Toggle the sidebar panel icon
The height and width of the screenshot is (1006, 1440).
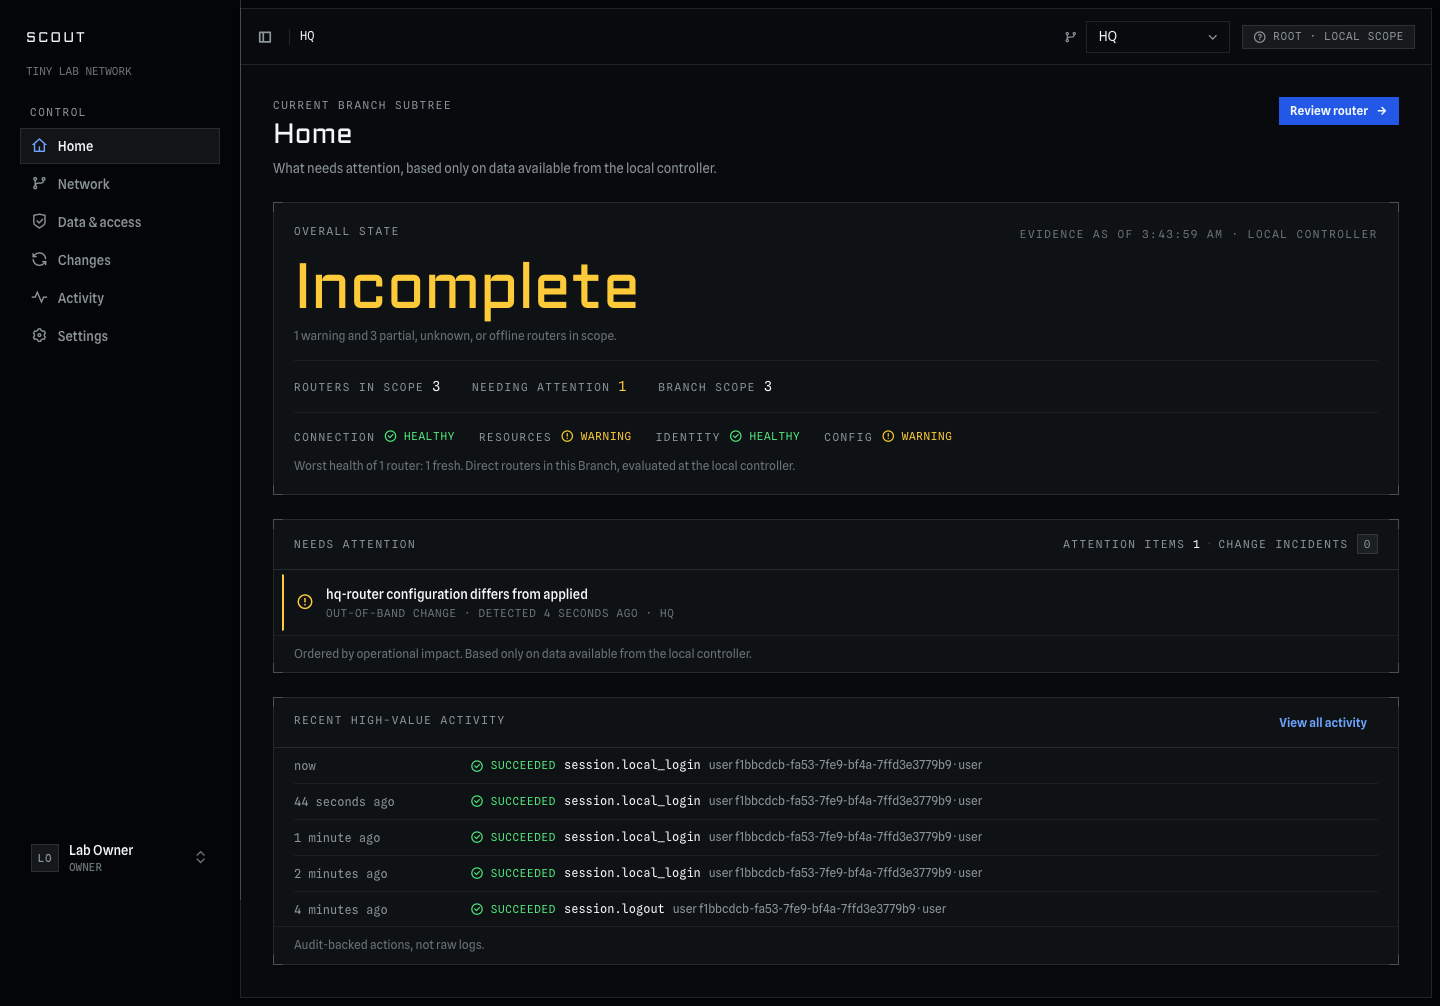265,37
